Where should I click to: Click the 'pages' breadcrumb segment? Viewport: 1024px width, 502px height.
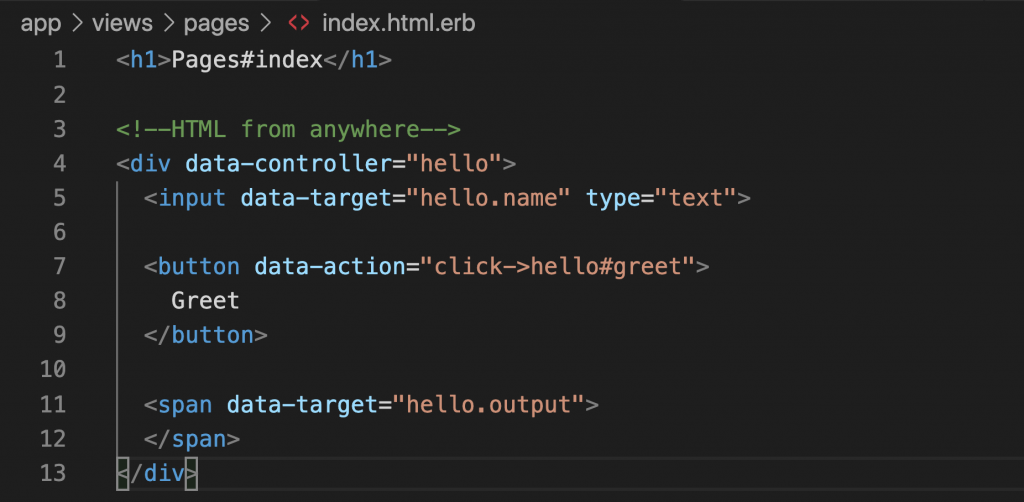(216, 24)
